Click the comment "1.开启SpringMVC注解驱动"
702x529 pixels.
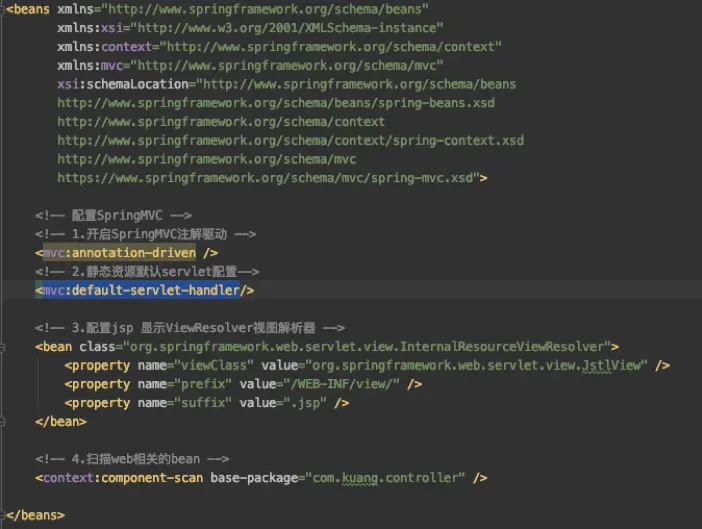(146, 234)
